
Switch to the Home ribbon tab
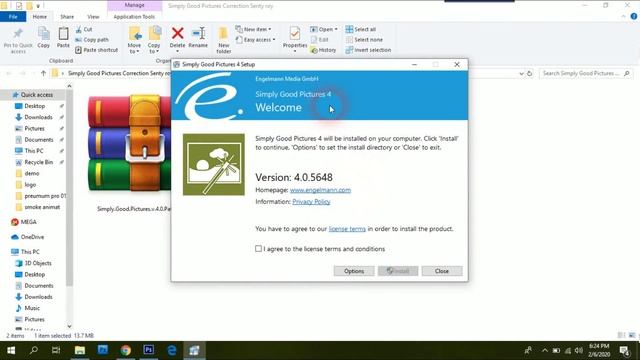click(x=40, y=17)
